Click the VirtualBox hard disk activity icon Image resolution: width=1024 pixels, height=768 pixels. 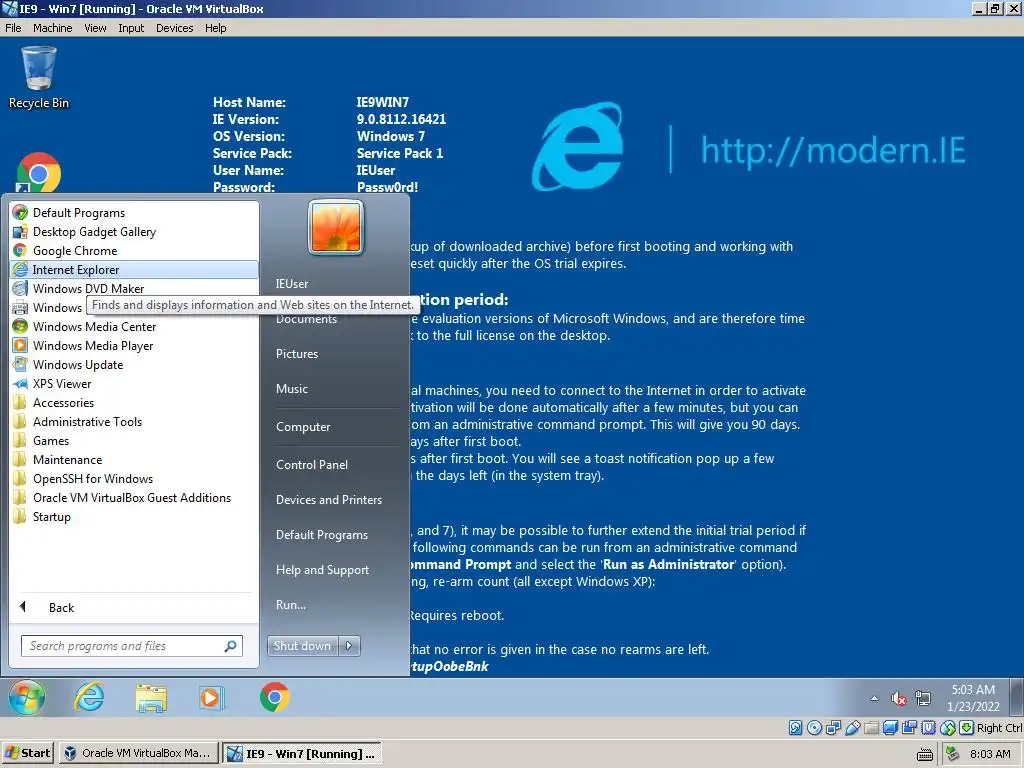795,728
